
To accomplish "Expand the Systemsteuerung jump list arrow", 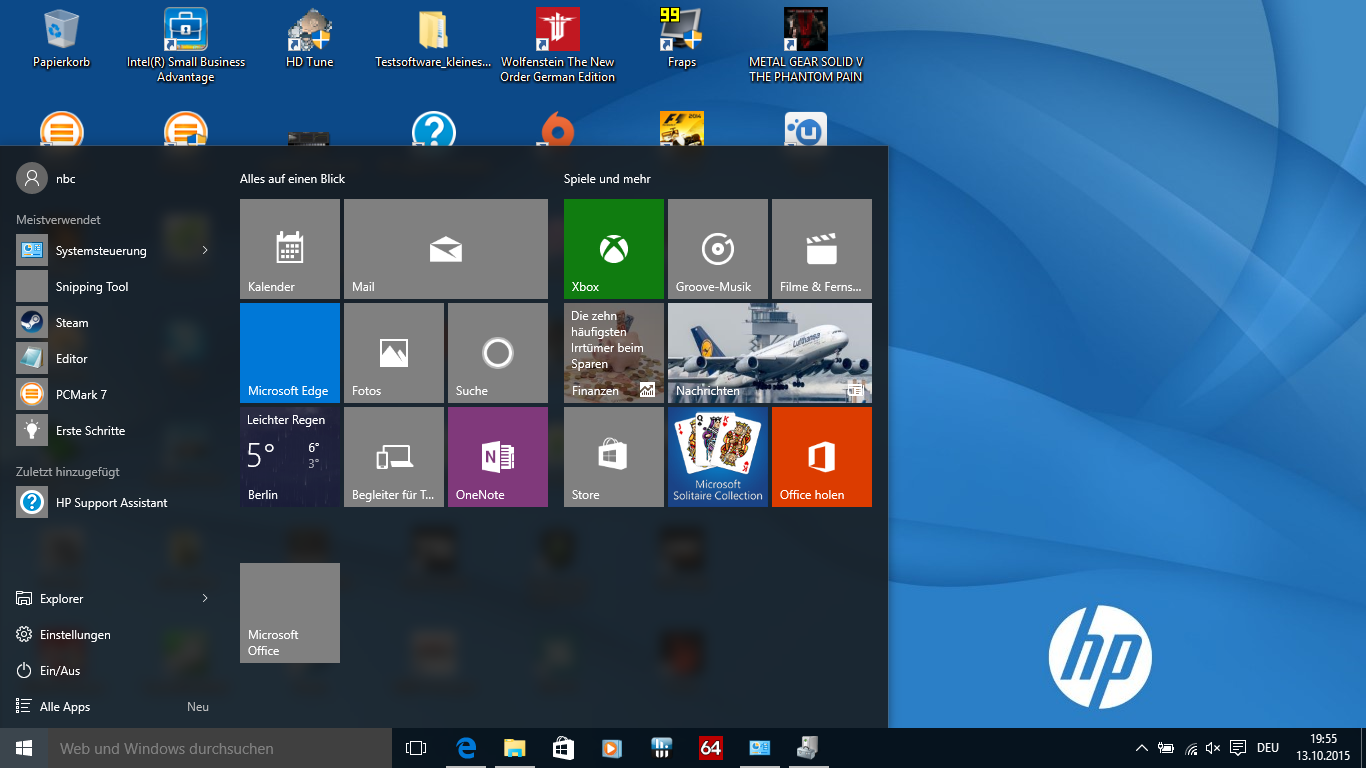I will click(x=205, y=250).
